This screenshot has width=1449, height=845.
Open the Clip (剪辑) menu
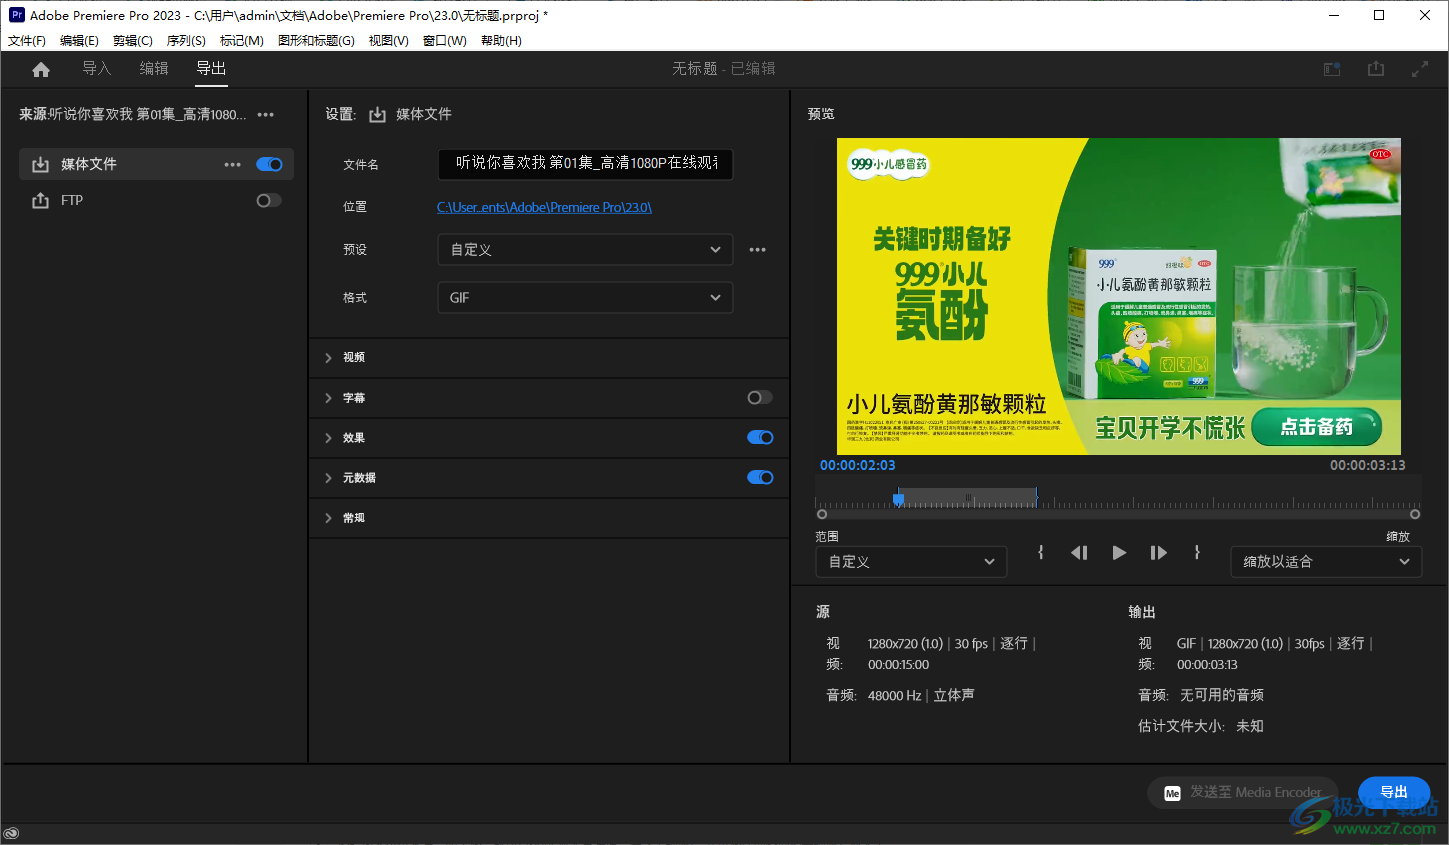coord(133,41)
